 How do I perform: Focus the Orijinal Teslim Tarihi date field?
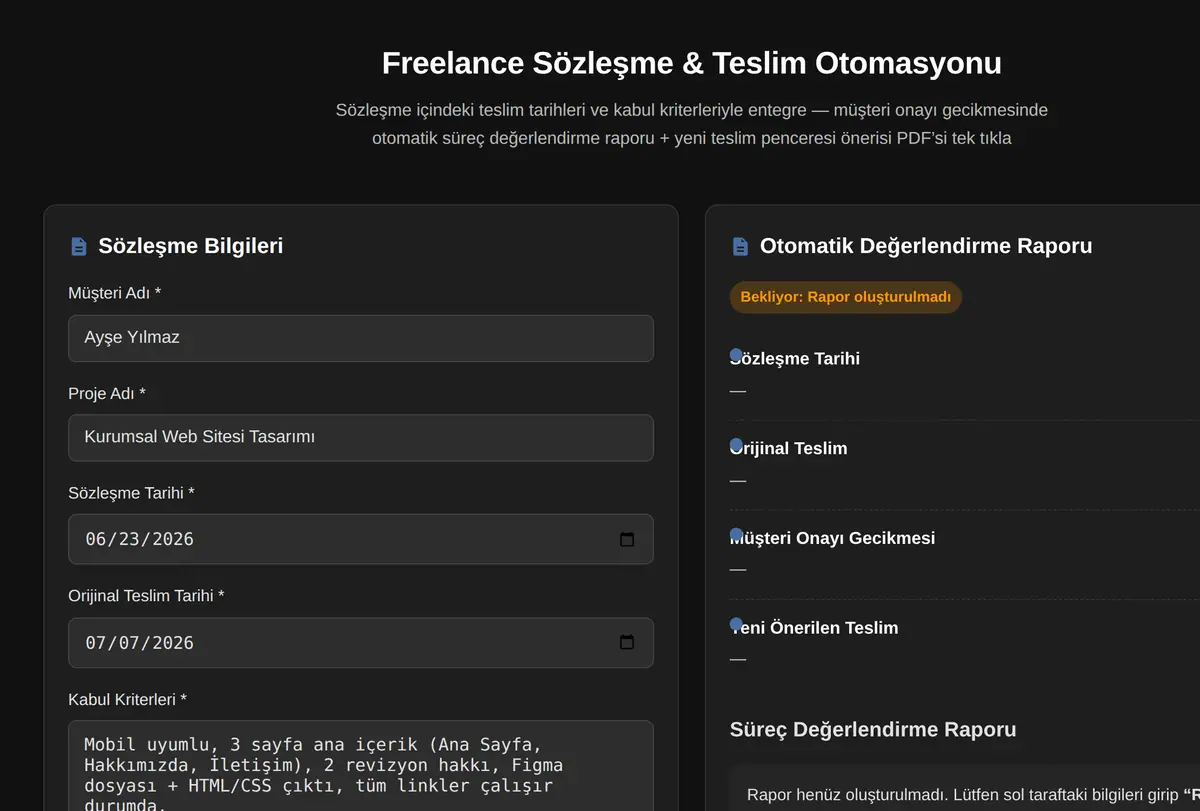[x=361, y=643]
